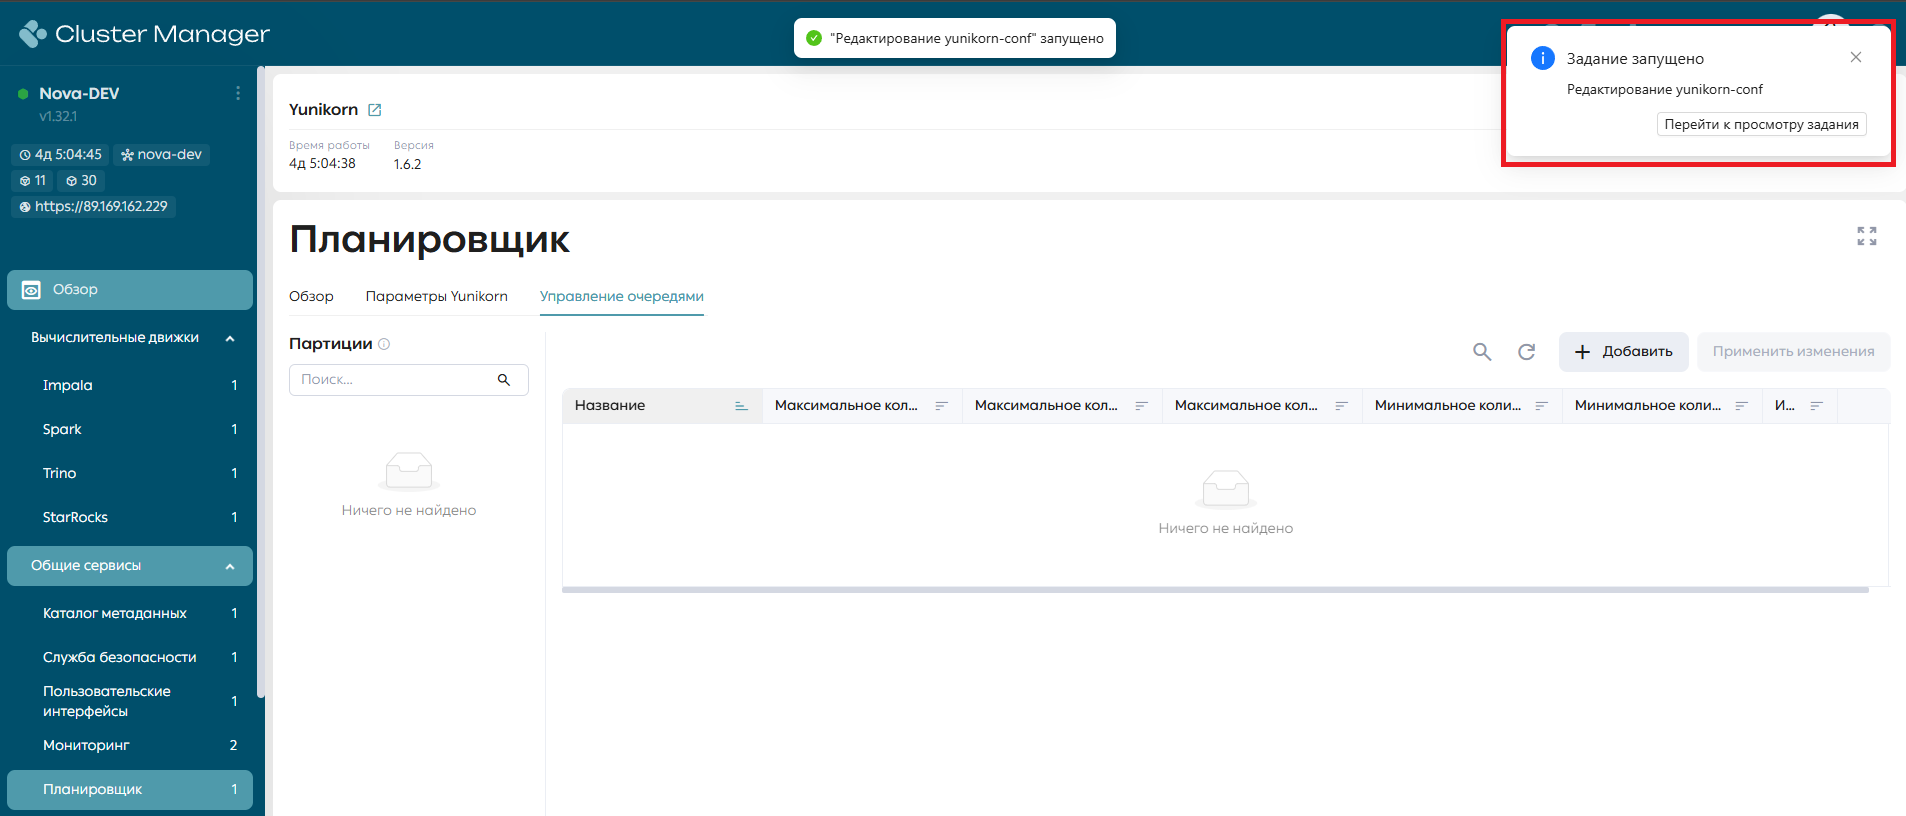Open Каталог метаданных in the sidebar

(x=130, y=613)
